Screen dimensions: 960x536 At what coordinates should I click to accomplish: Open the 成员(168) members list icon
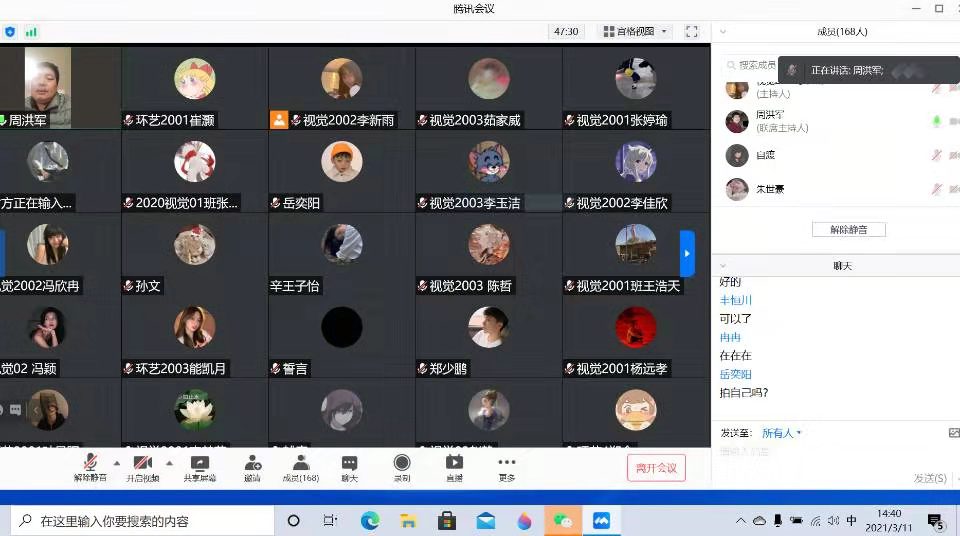click(300, 465)
